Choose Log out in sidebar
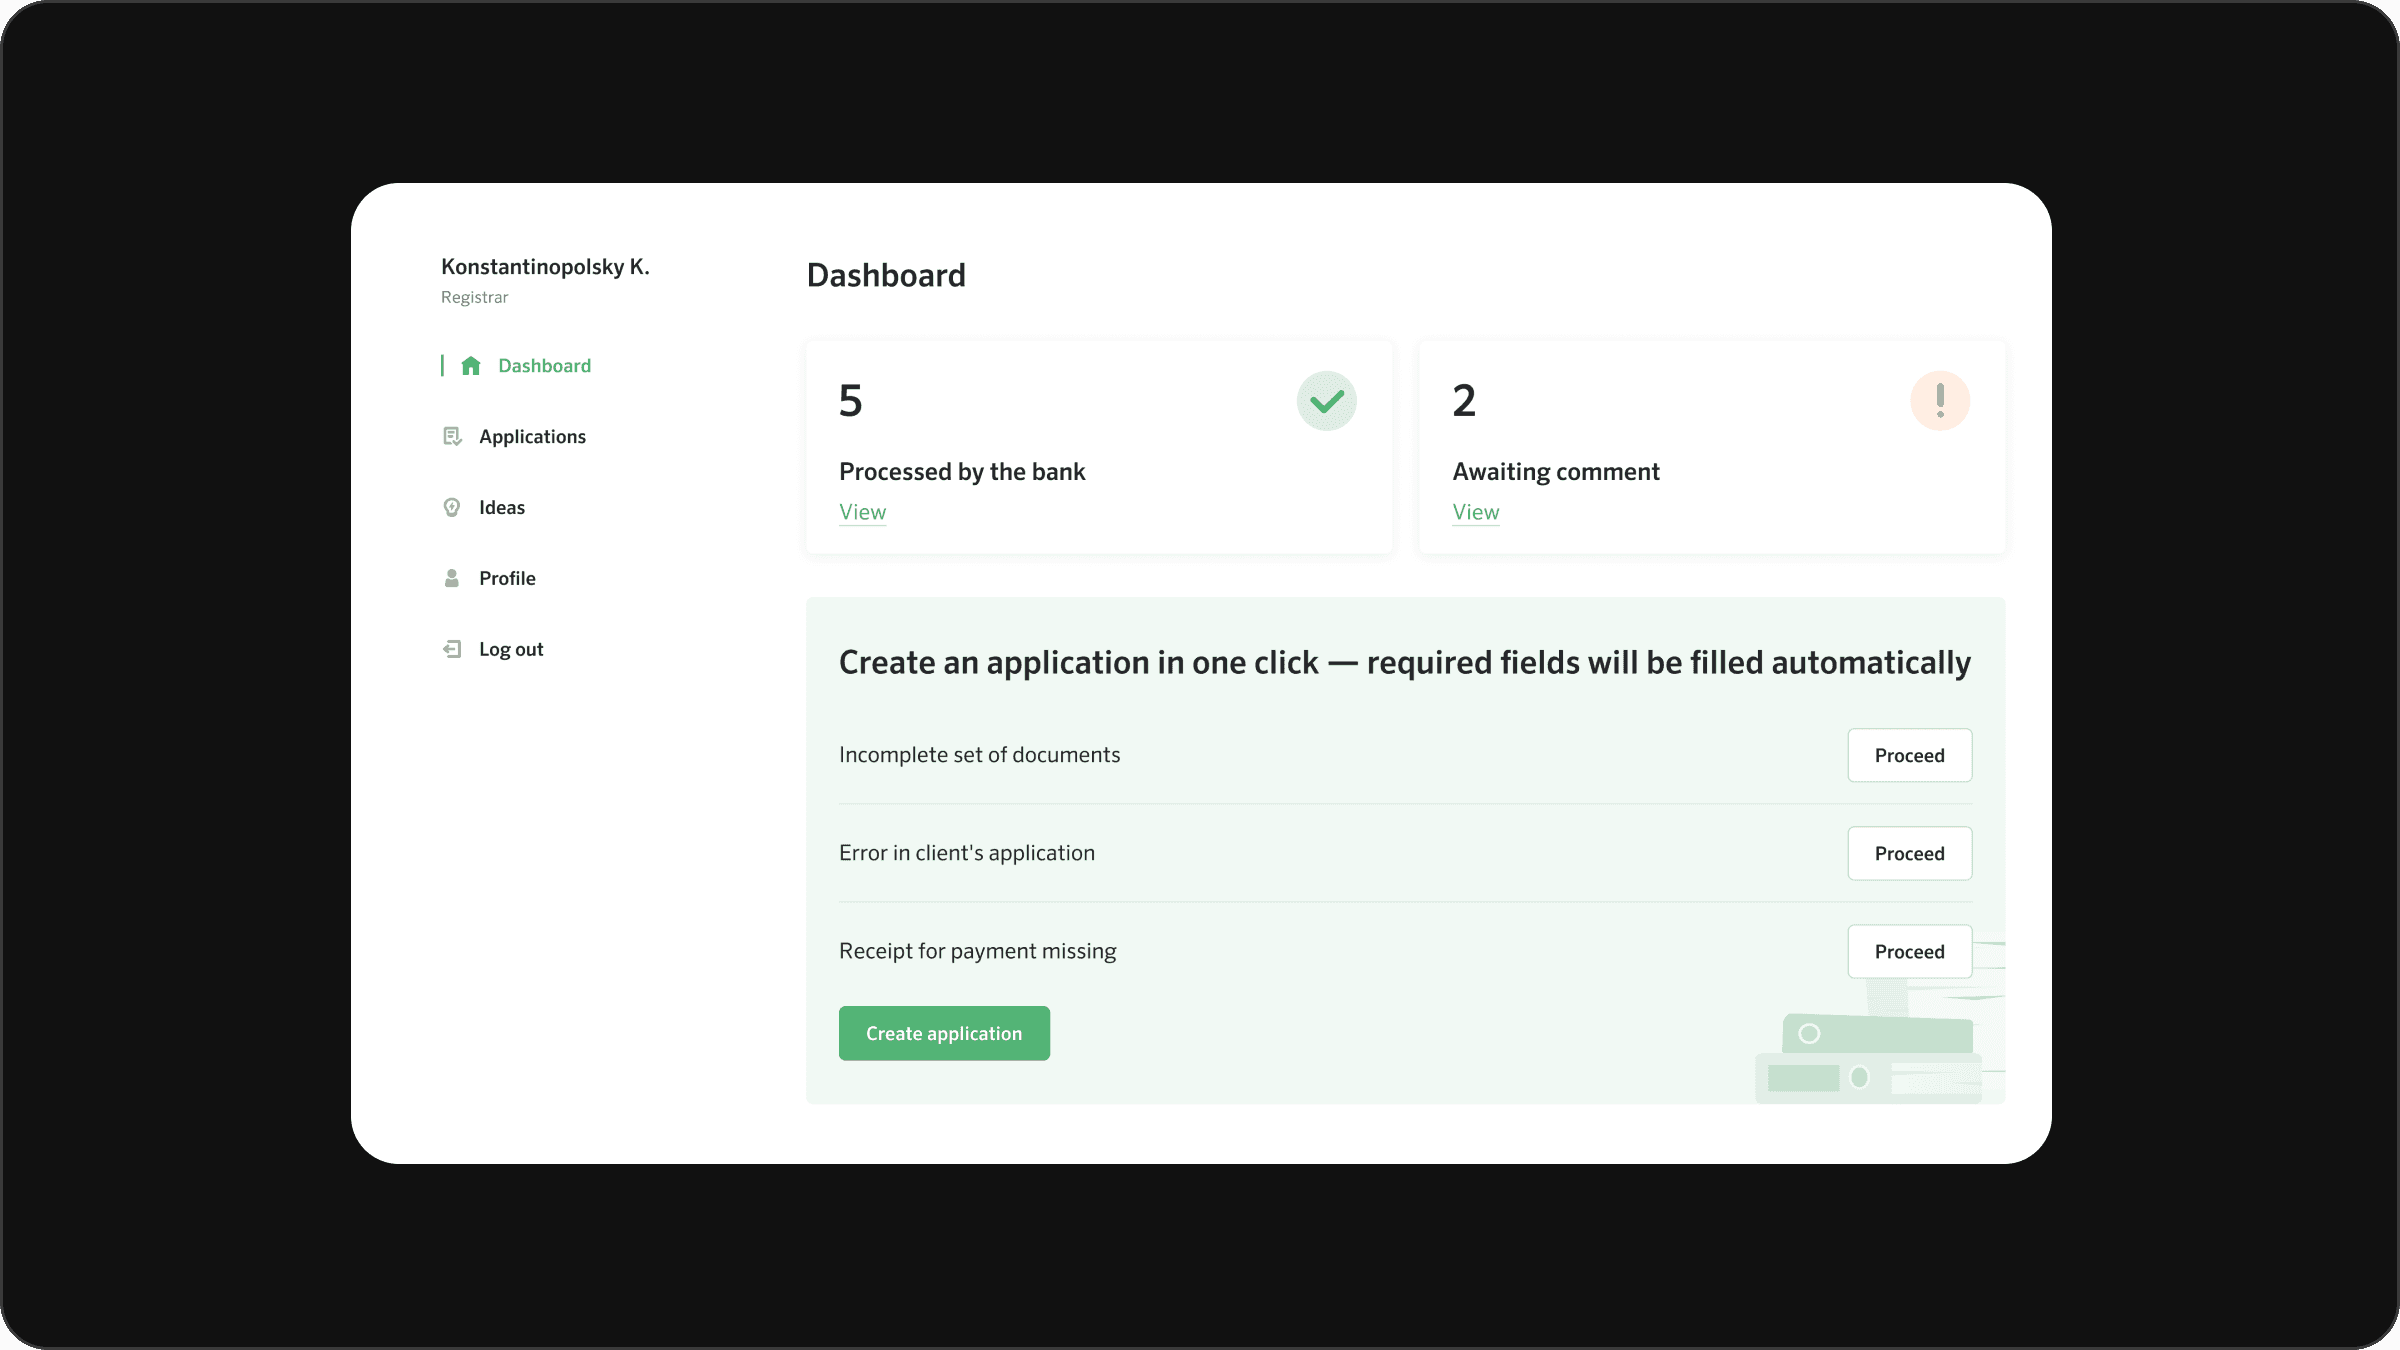Image resolution: width=2400 pixels, height=1350 pixels. click(x=511, y=650)
